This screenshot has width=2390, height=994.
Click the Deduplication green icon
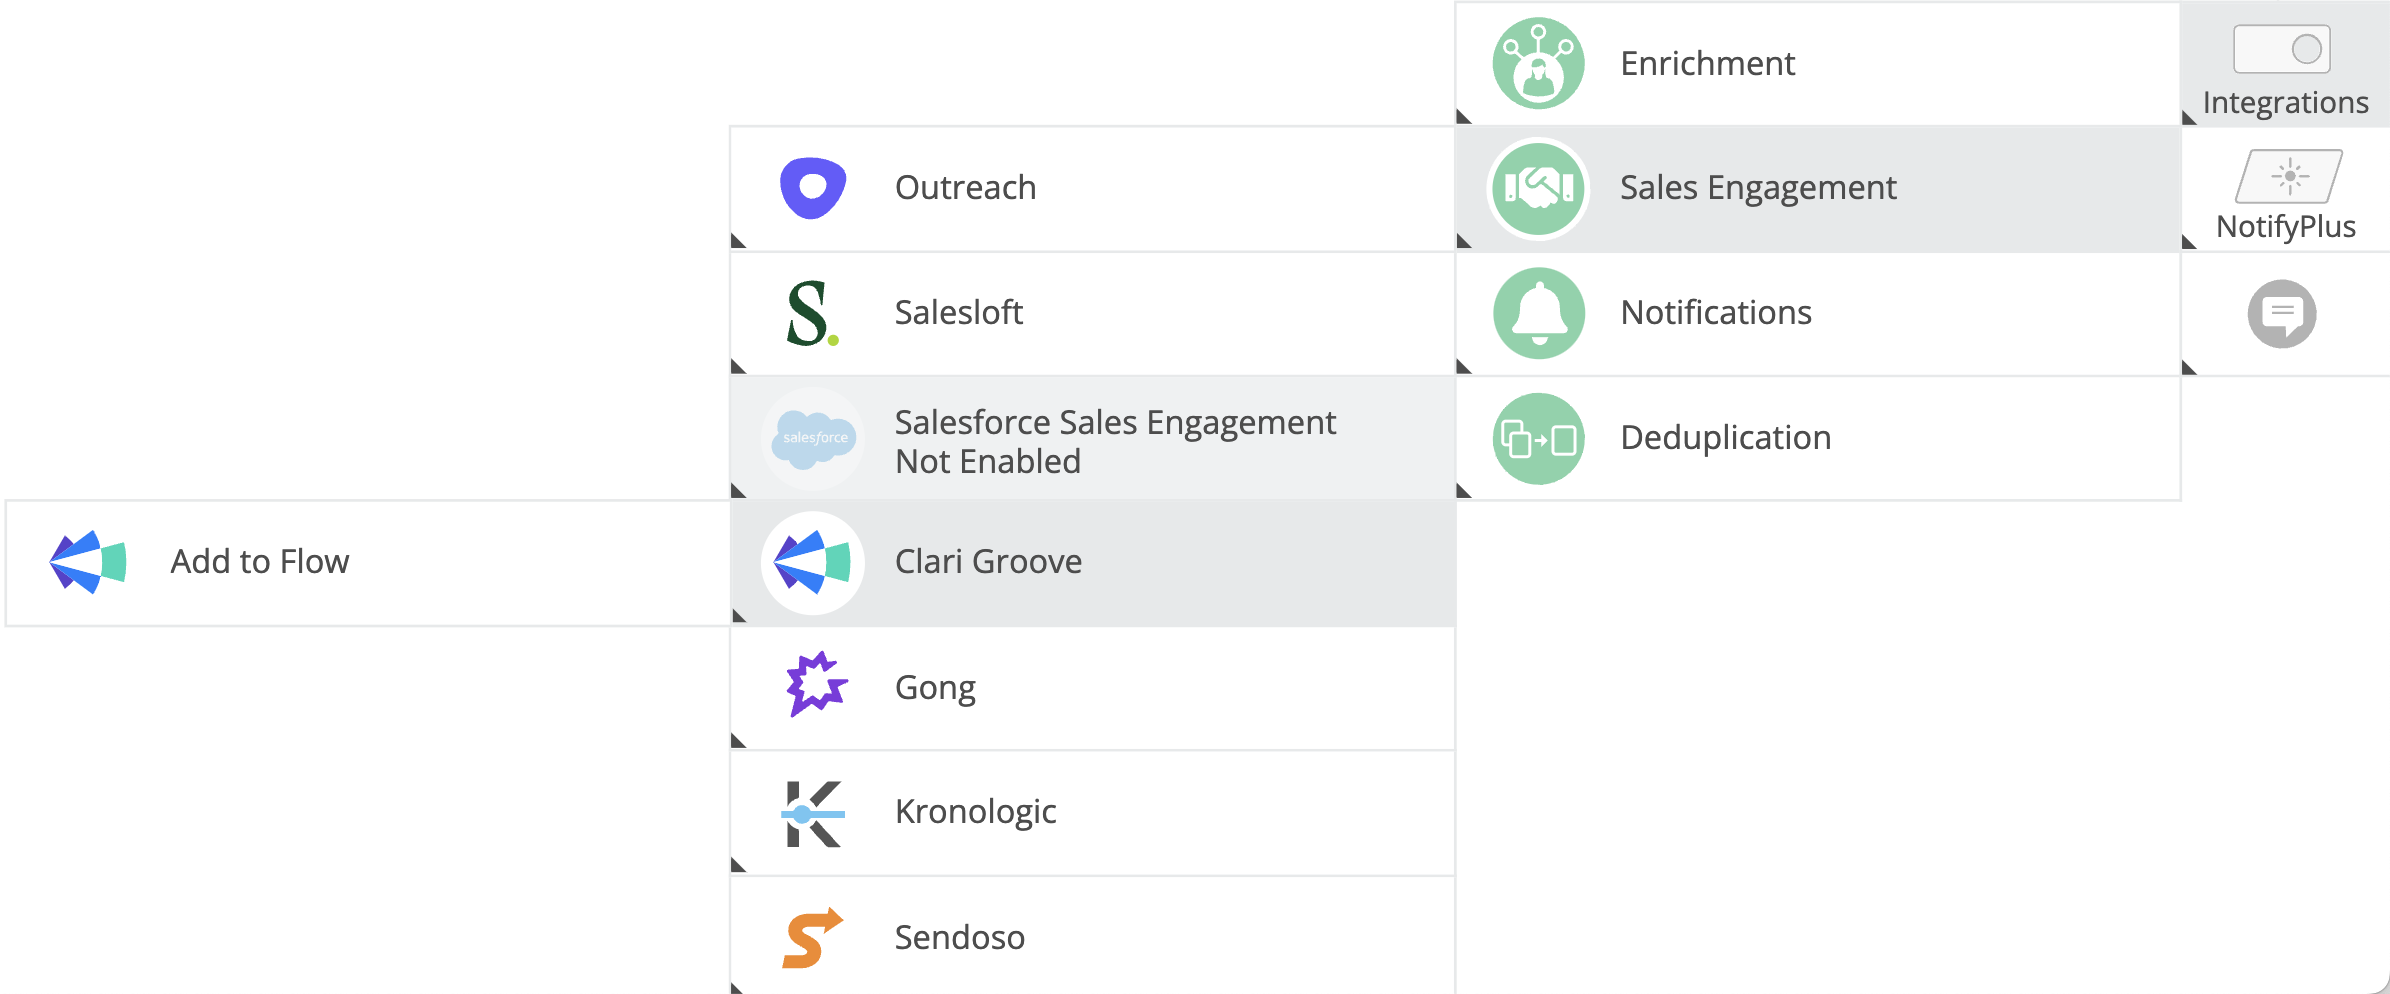click(x=1538, y=438)
